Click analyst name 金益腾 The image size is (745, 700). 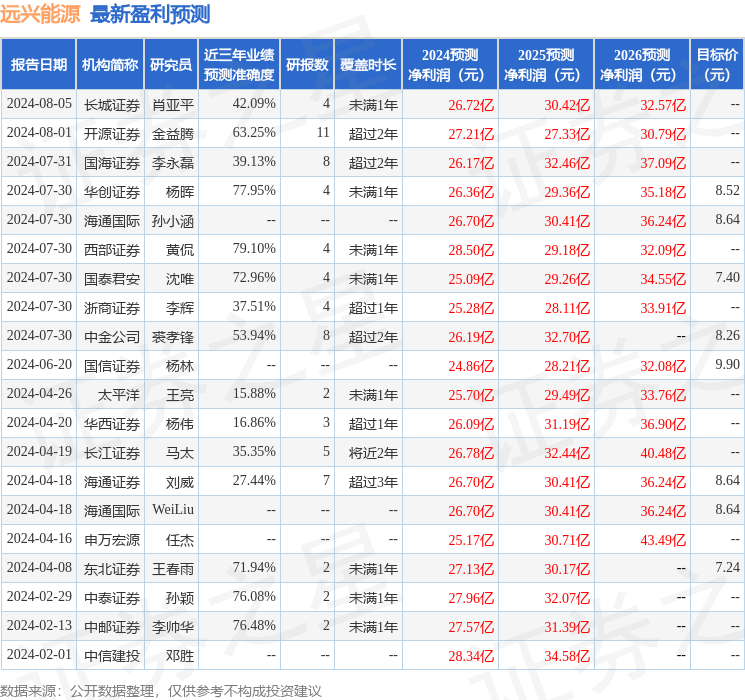173,134
